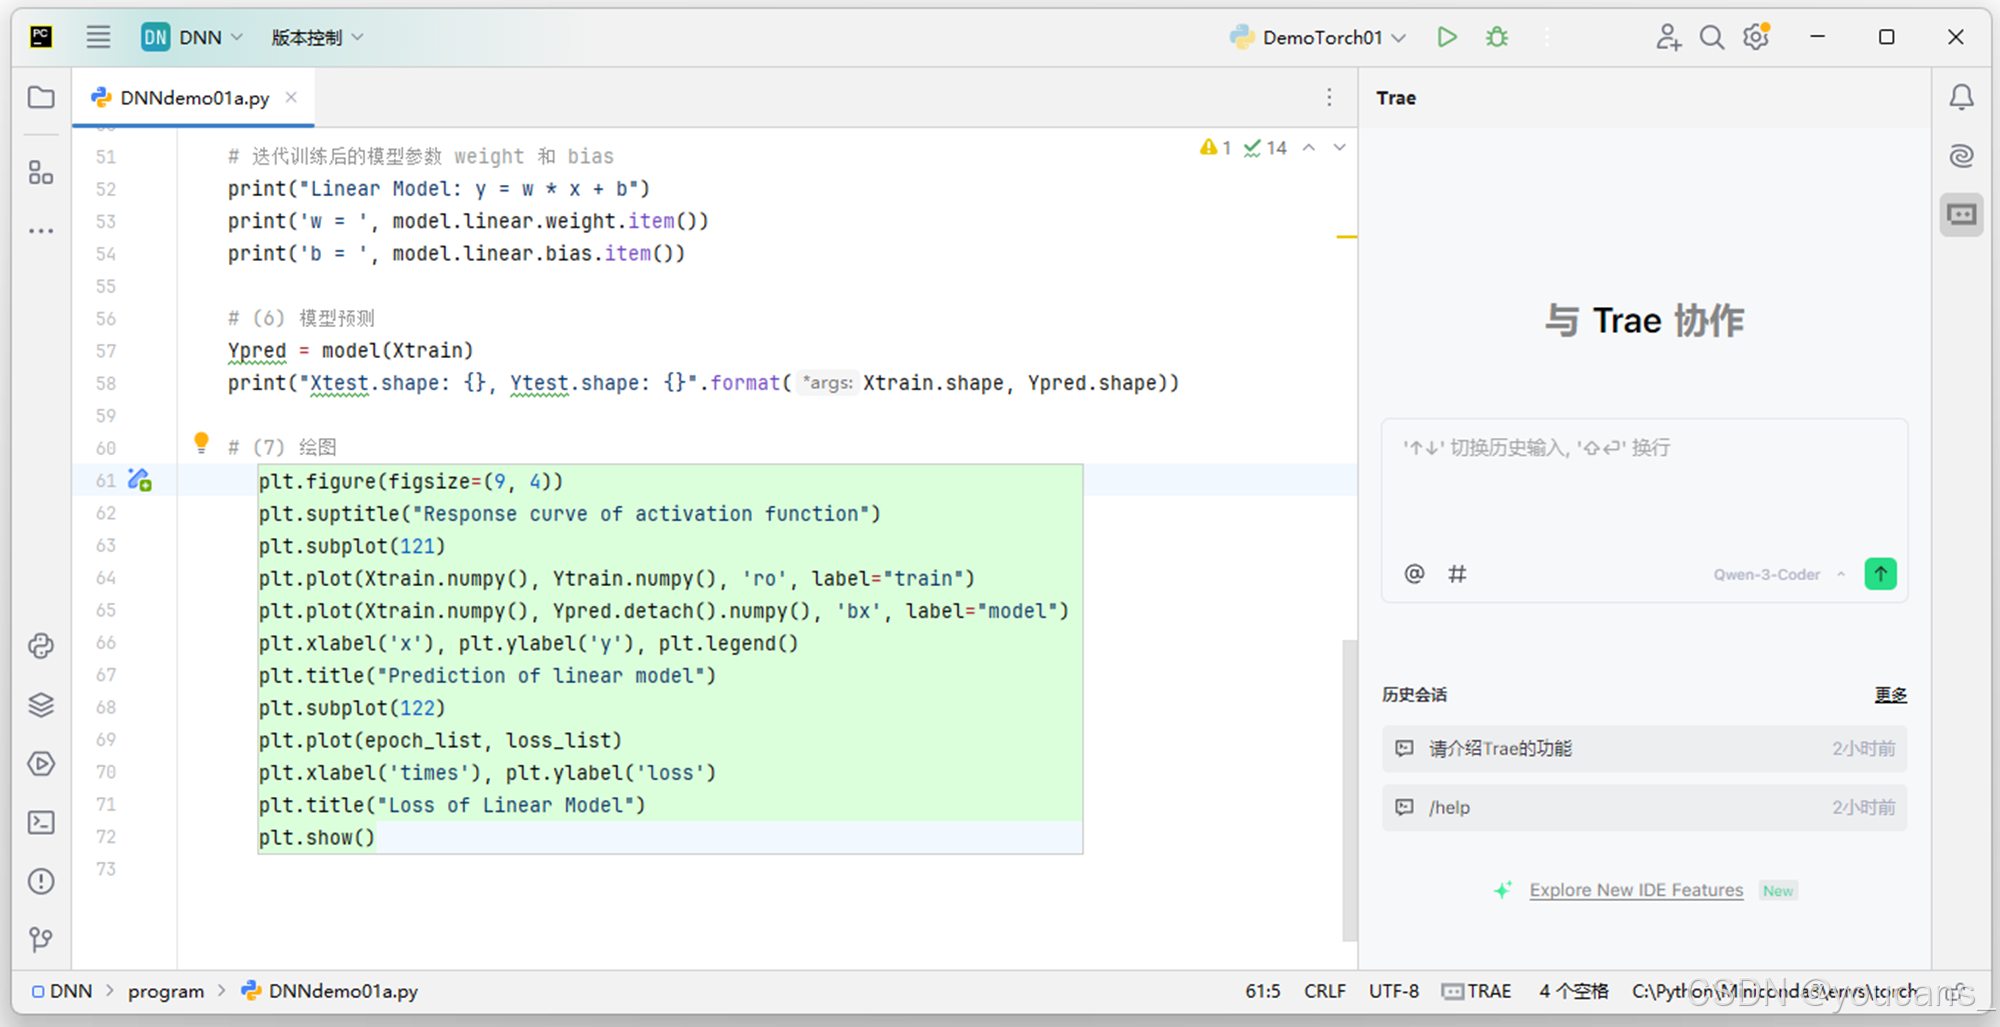Click the editor vertical scrollbar
This screenshot has width=2000, height=1027.
[1349, 790]
